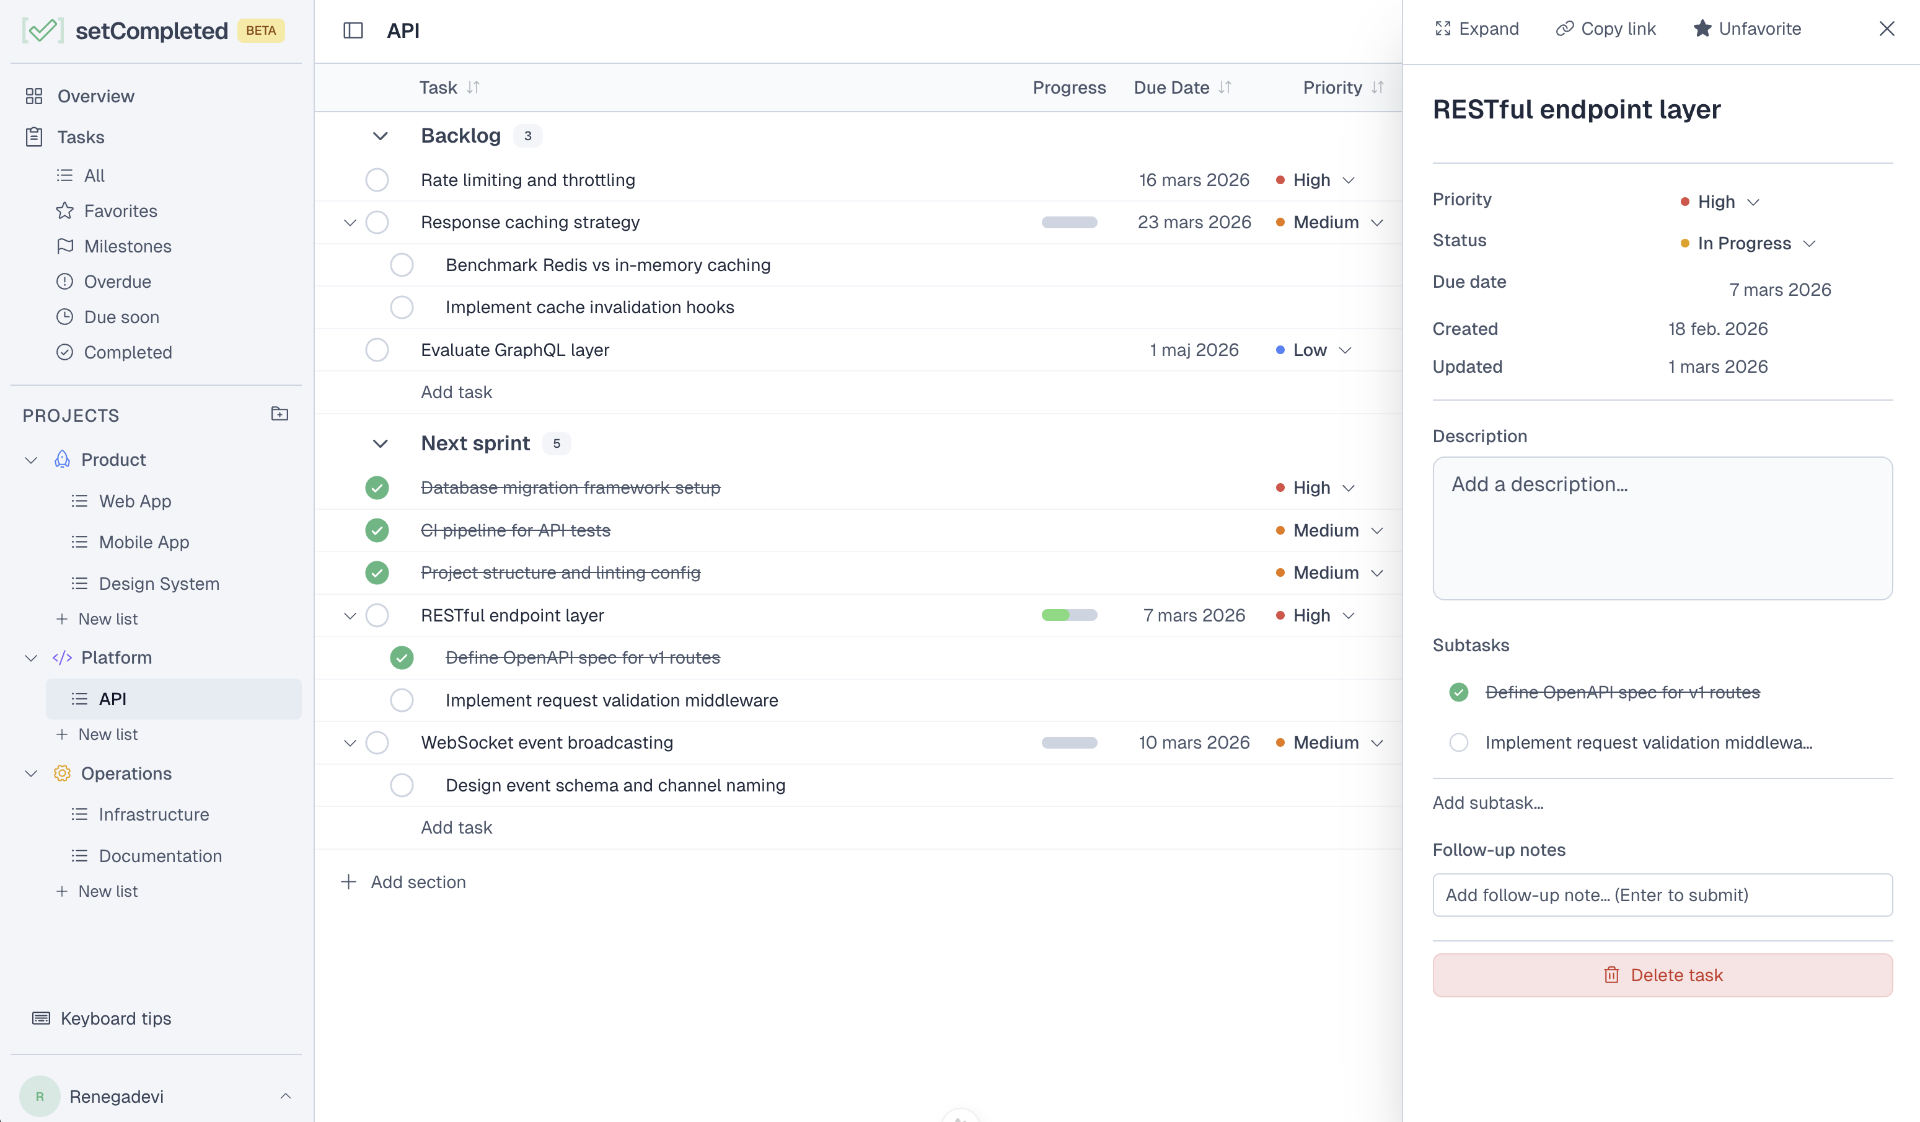Click the Delete task button
Image resolution: width=1920 pixels, height=1122 pixels.
coord(1662,975)
